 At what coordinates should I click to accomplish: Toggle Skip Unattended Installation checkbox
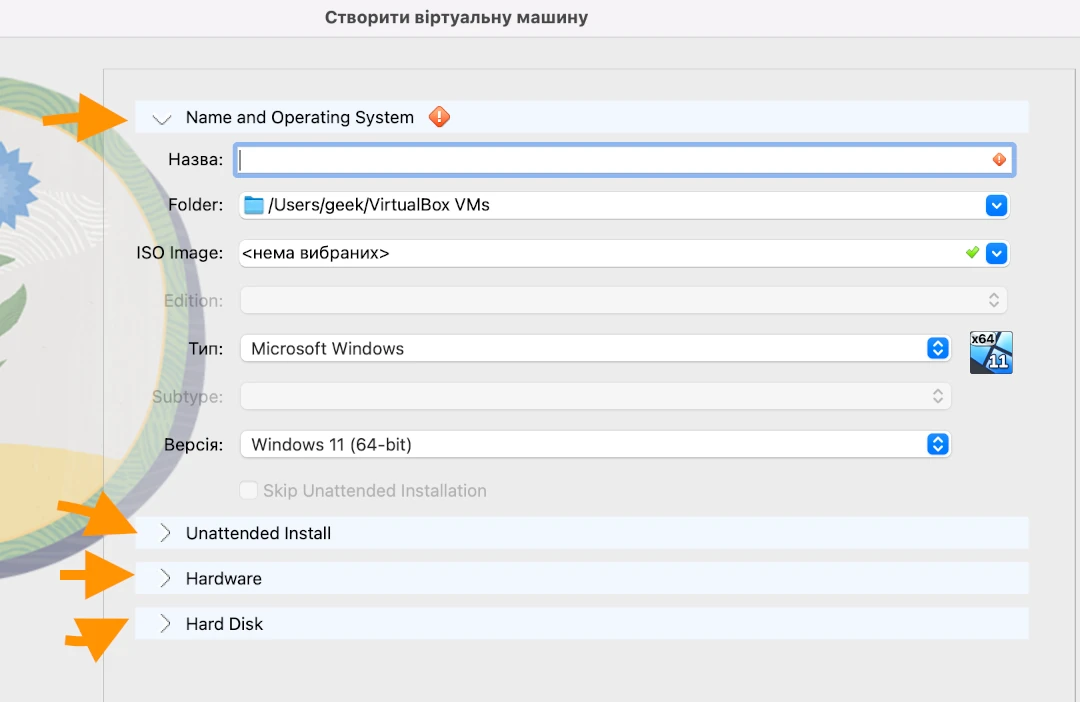click(248, 491)
